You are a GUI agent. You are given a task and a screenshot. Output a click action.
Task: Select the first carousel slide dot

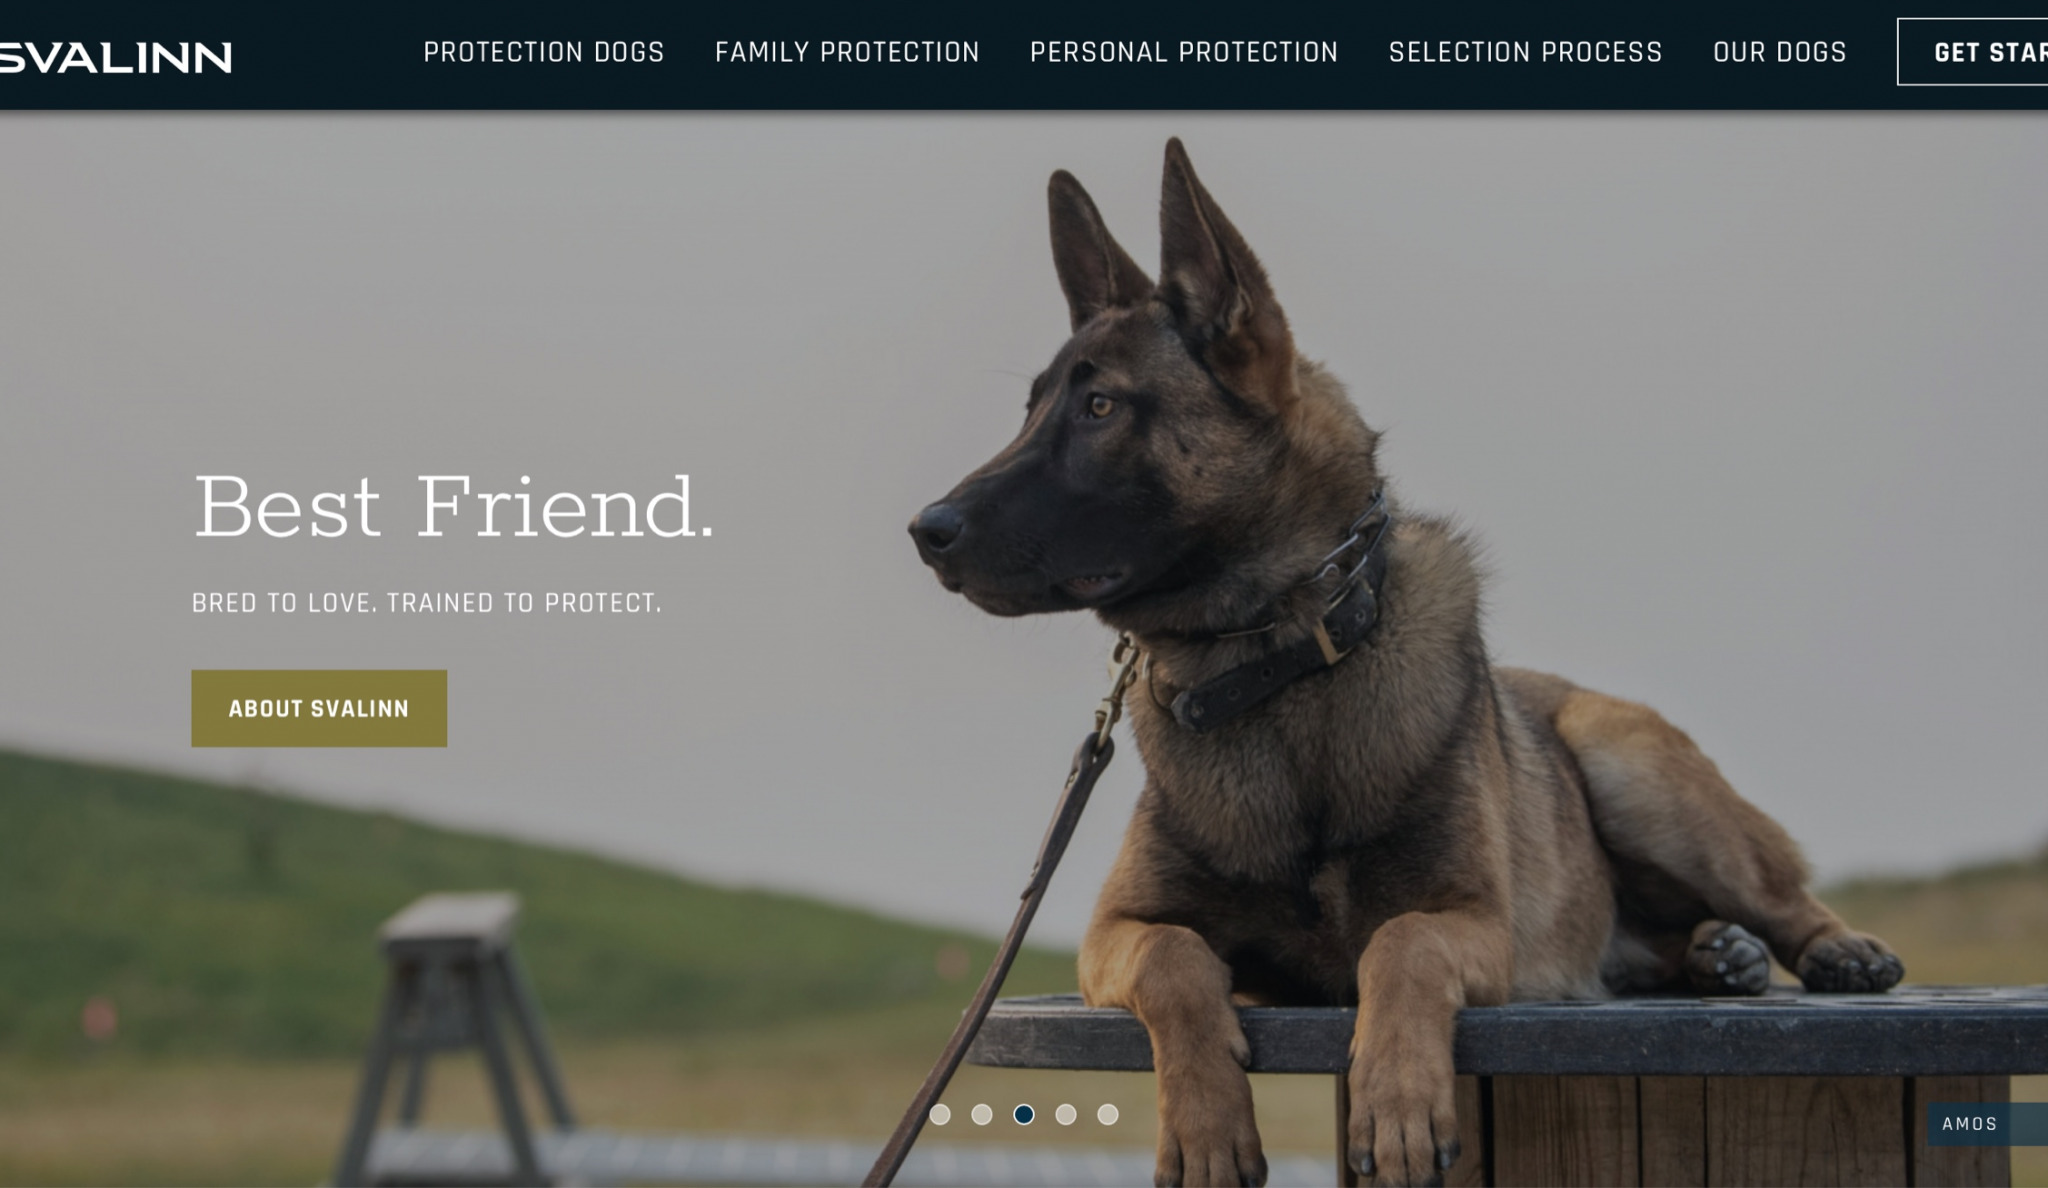pyautogui.click(x=940, y=1114)
